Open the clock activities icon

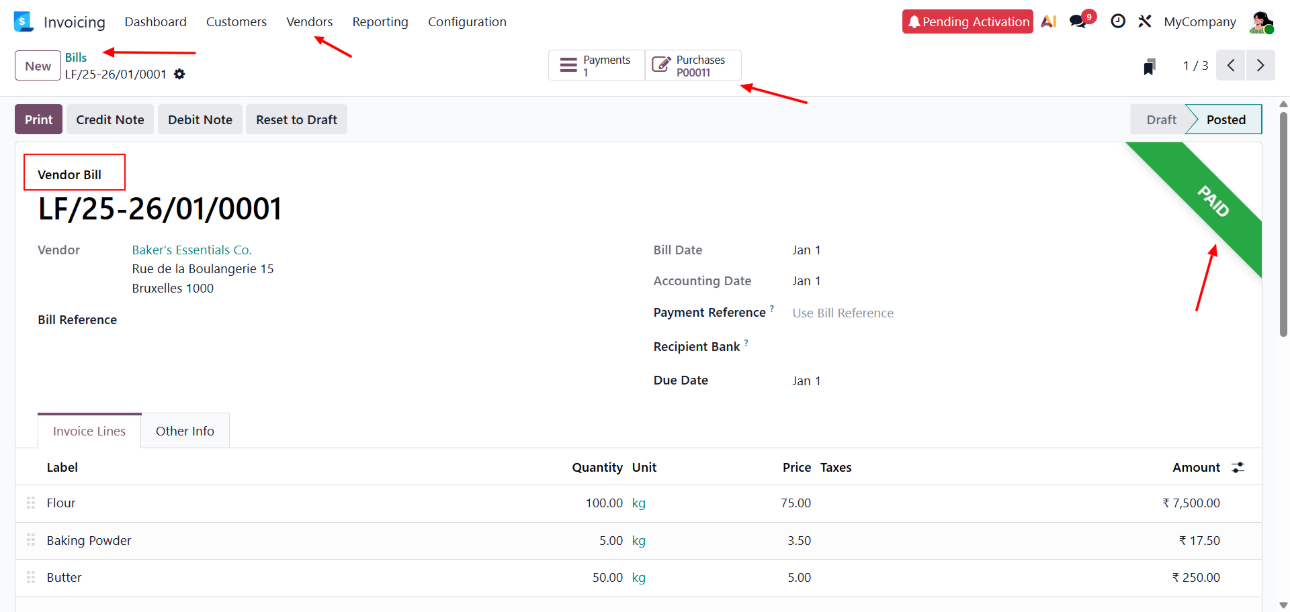pos(1118,21)
